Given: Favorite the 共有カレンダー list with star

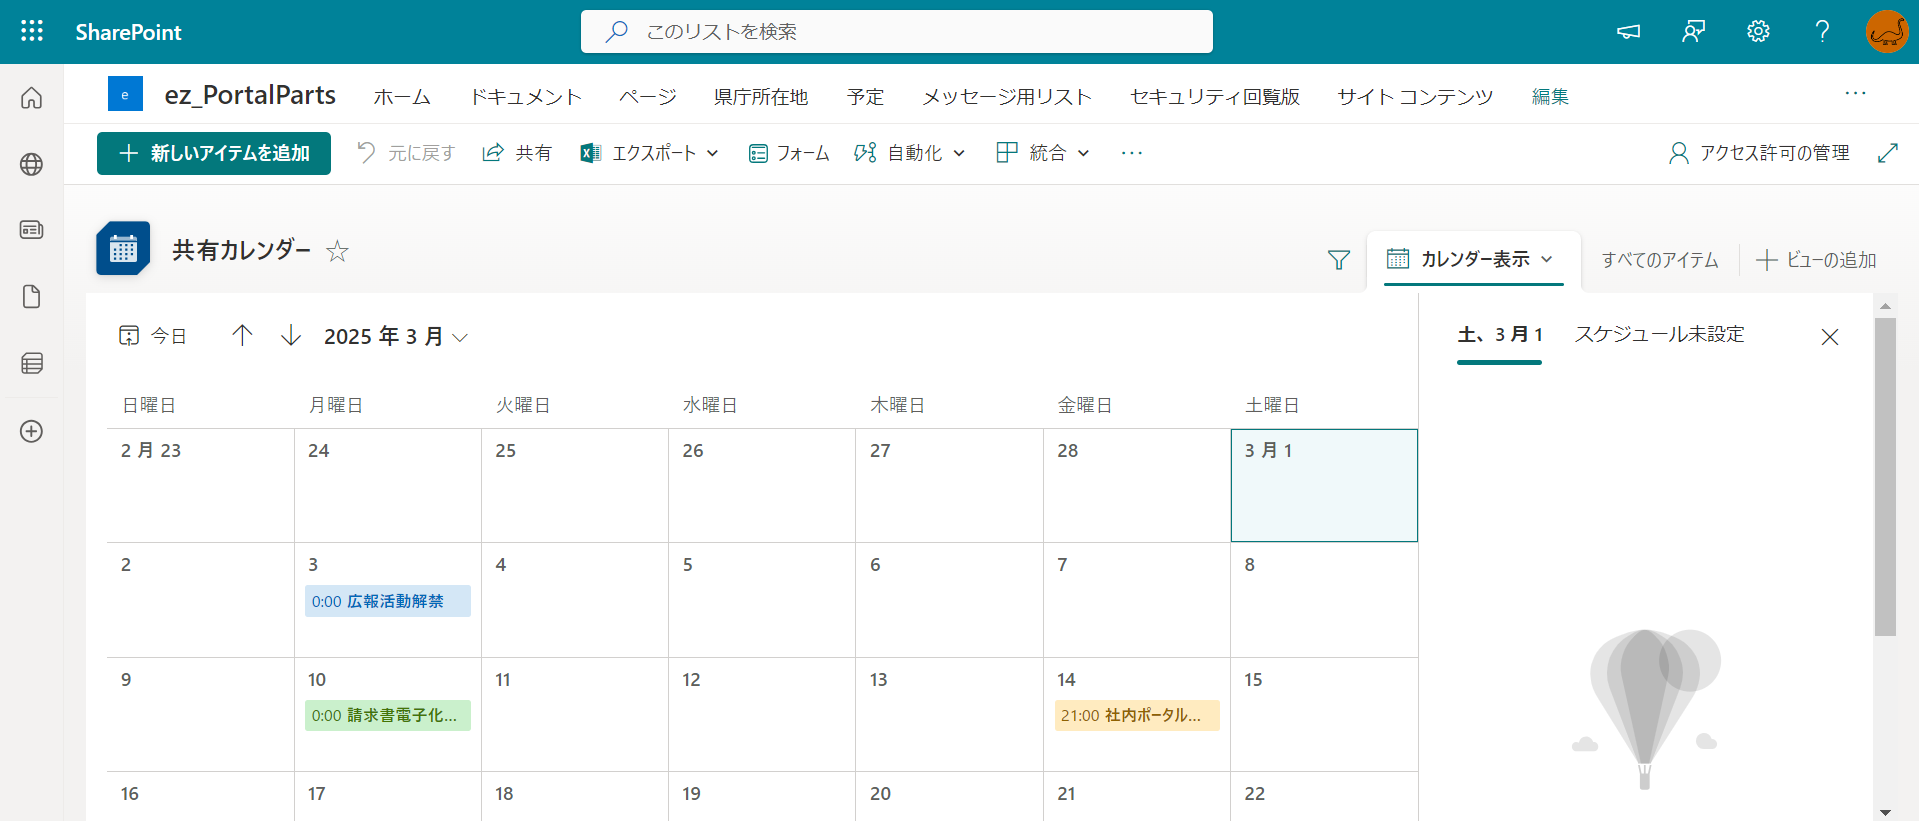Looking at the screenshot, I should pos(338,251).
